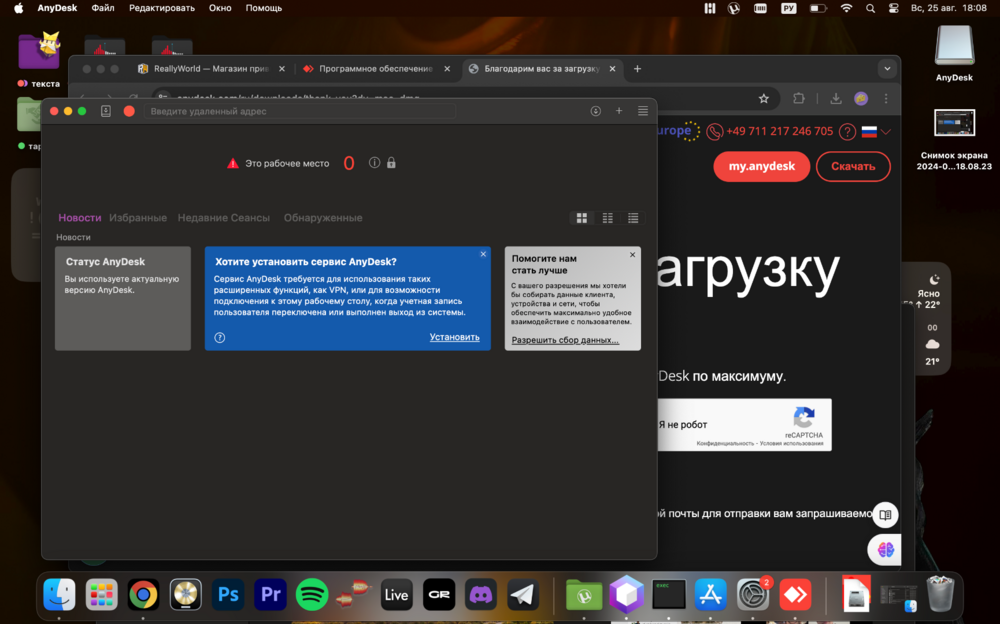Open the 'Редактировать' menu
Screen dimensions: 1000x624
(x=162, y=8)
